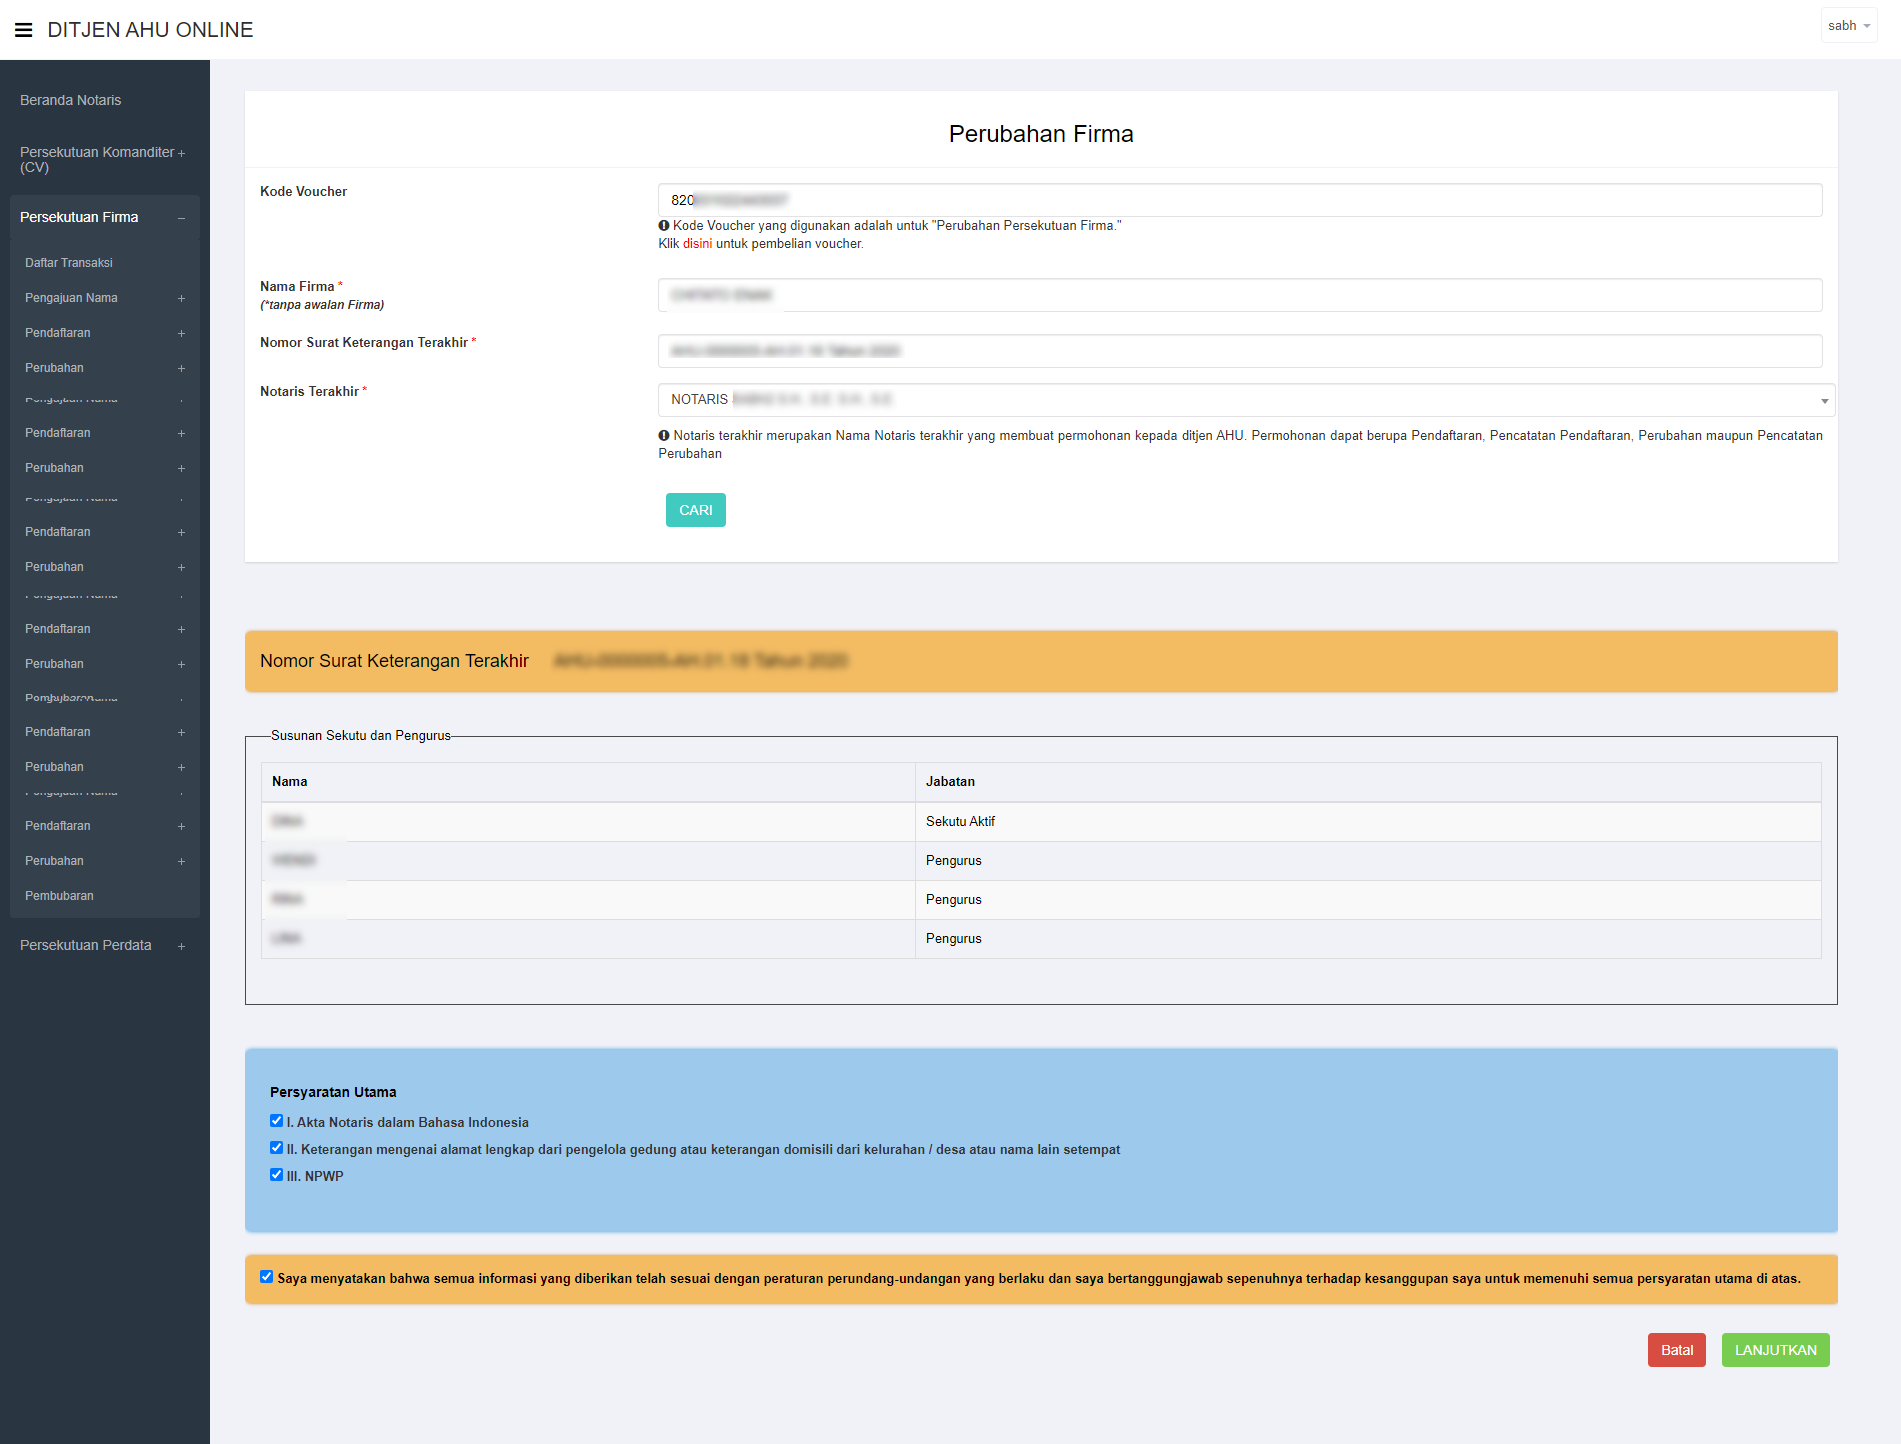This screenshot has height=1444, width=1901.
Task: Click info icon beside Kode Voucher note
Action: tap(664, 226)
